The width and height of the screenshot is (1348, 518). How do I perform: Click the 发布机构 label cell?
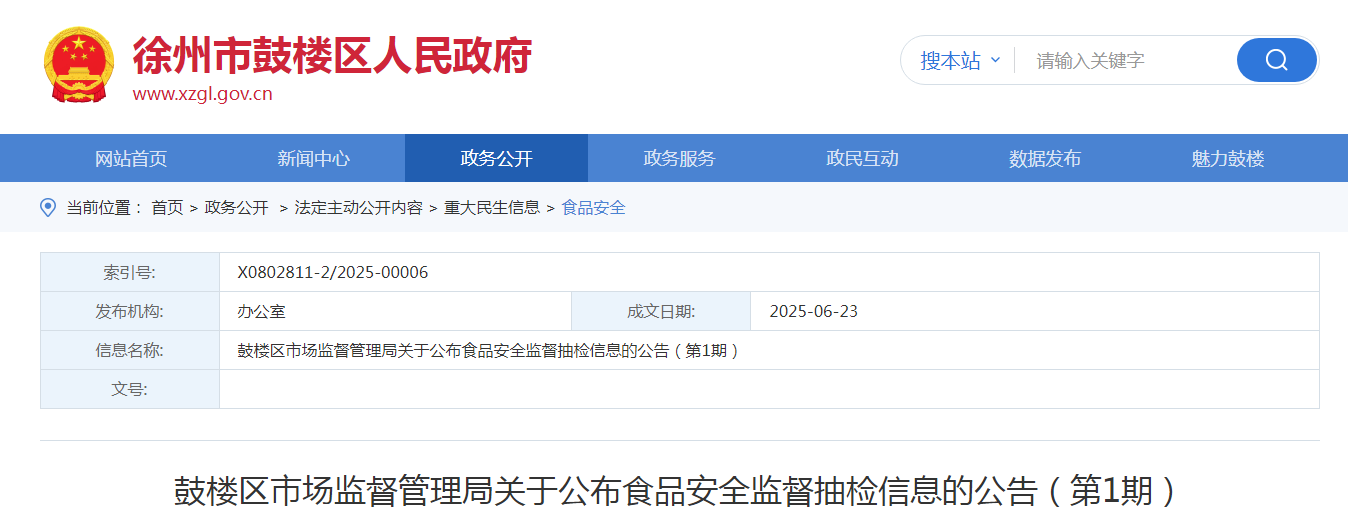point(130,311)
